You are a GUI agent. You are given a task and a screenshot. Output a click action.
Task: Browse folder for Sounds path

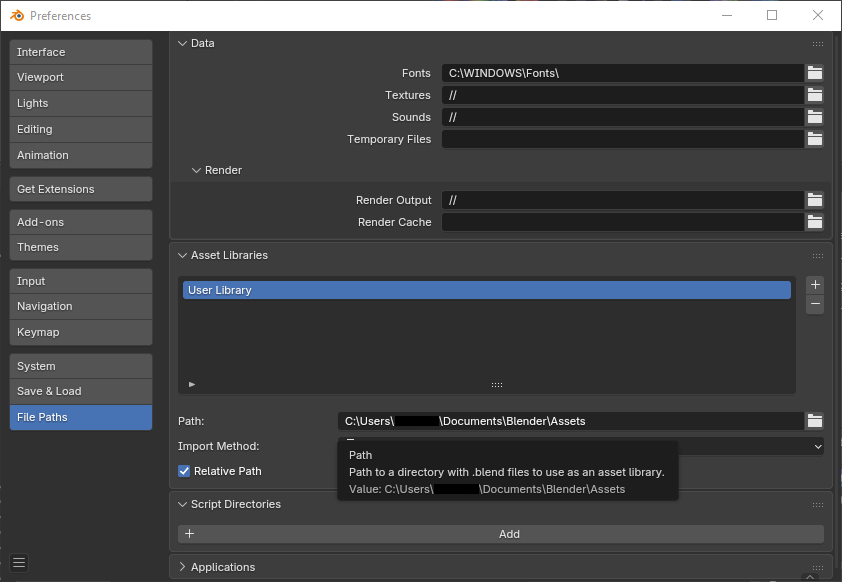pyautogui.click(x=815, y=117)
